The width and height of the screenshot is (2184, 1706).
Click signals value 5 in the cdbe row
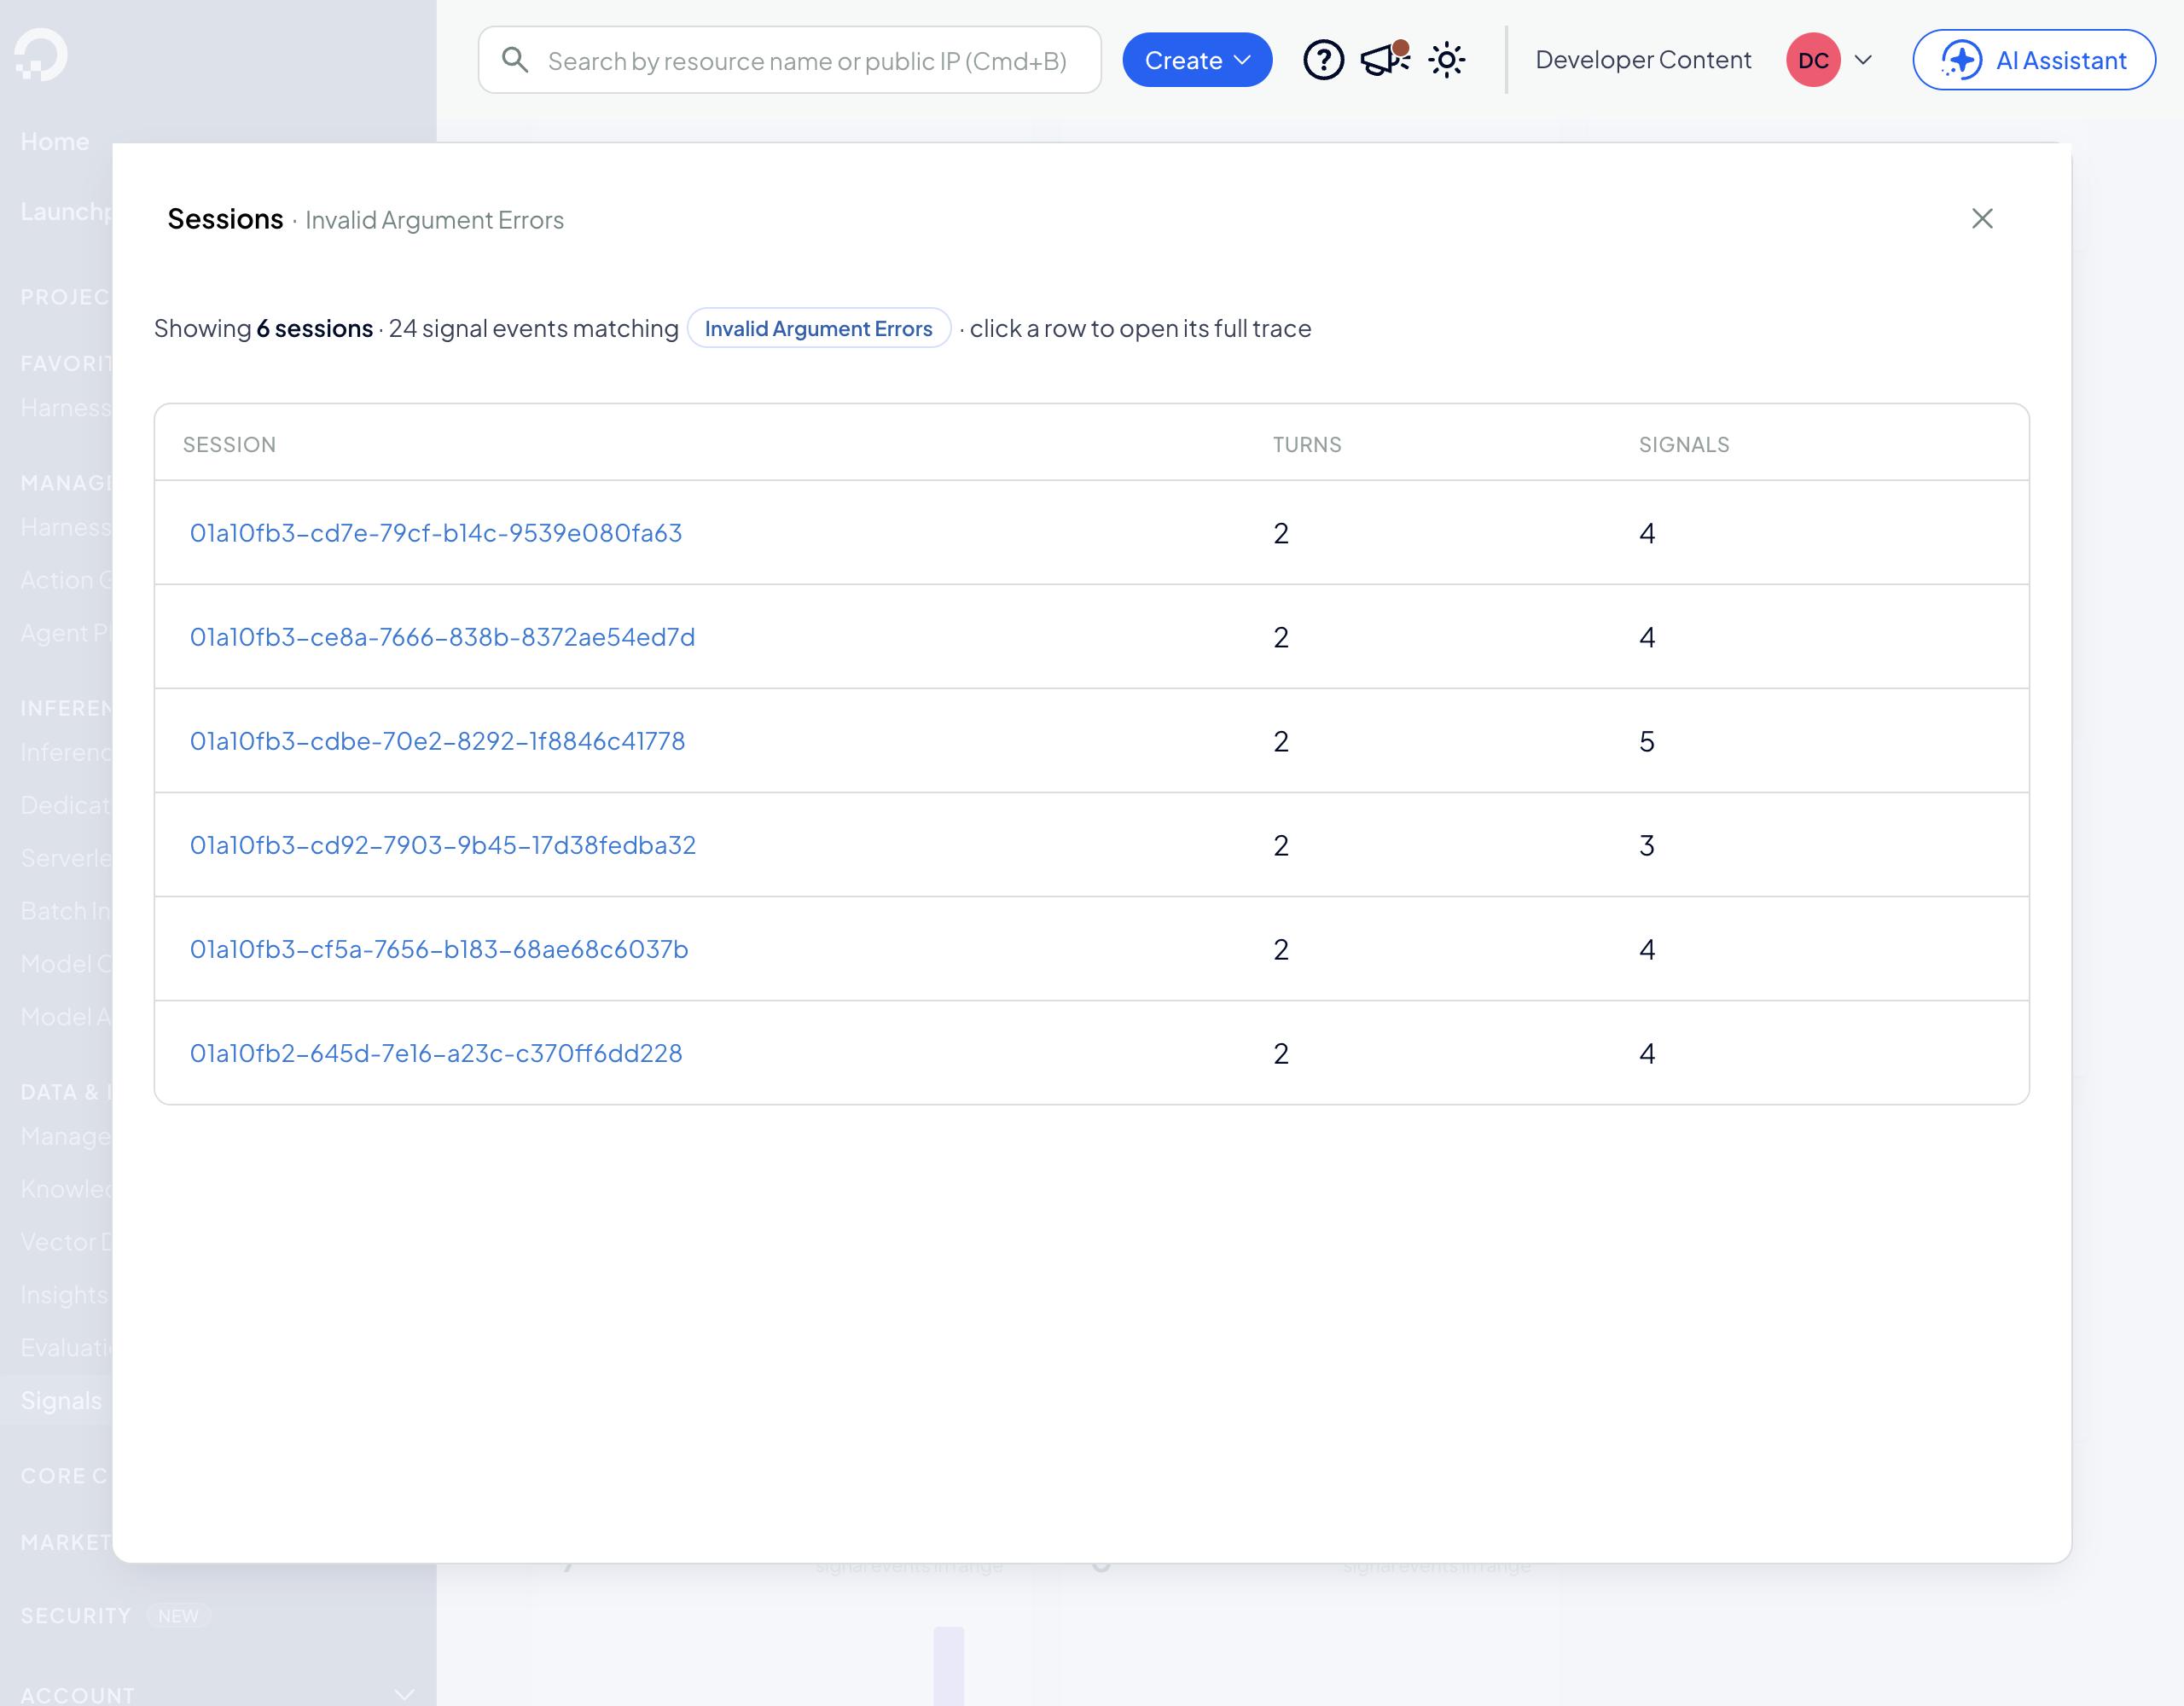point(1646,741)
